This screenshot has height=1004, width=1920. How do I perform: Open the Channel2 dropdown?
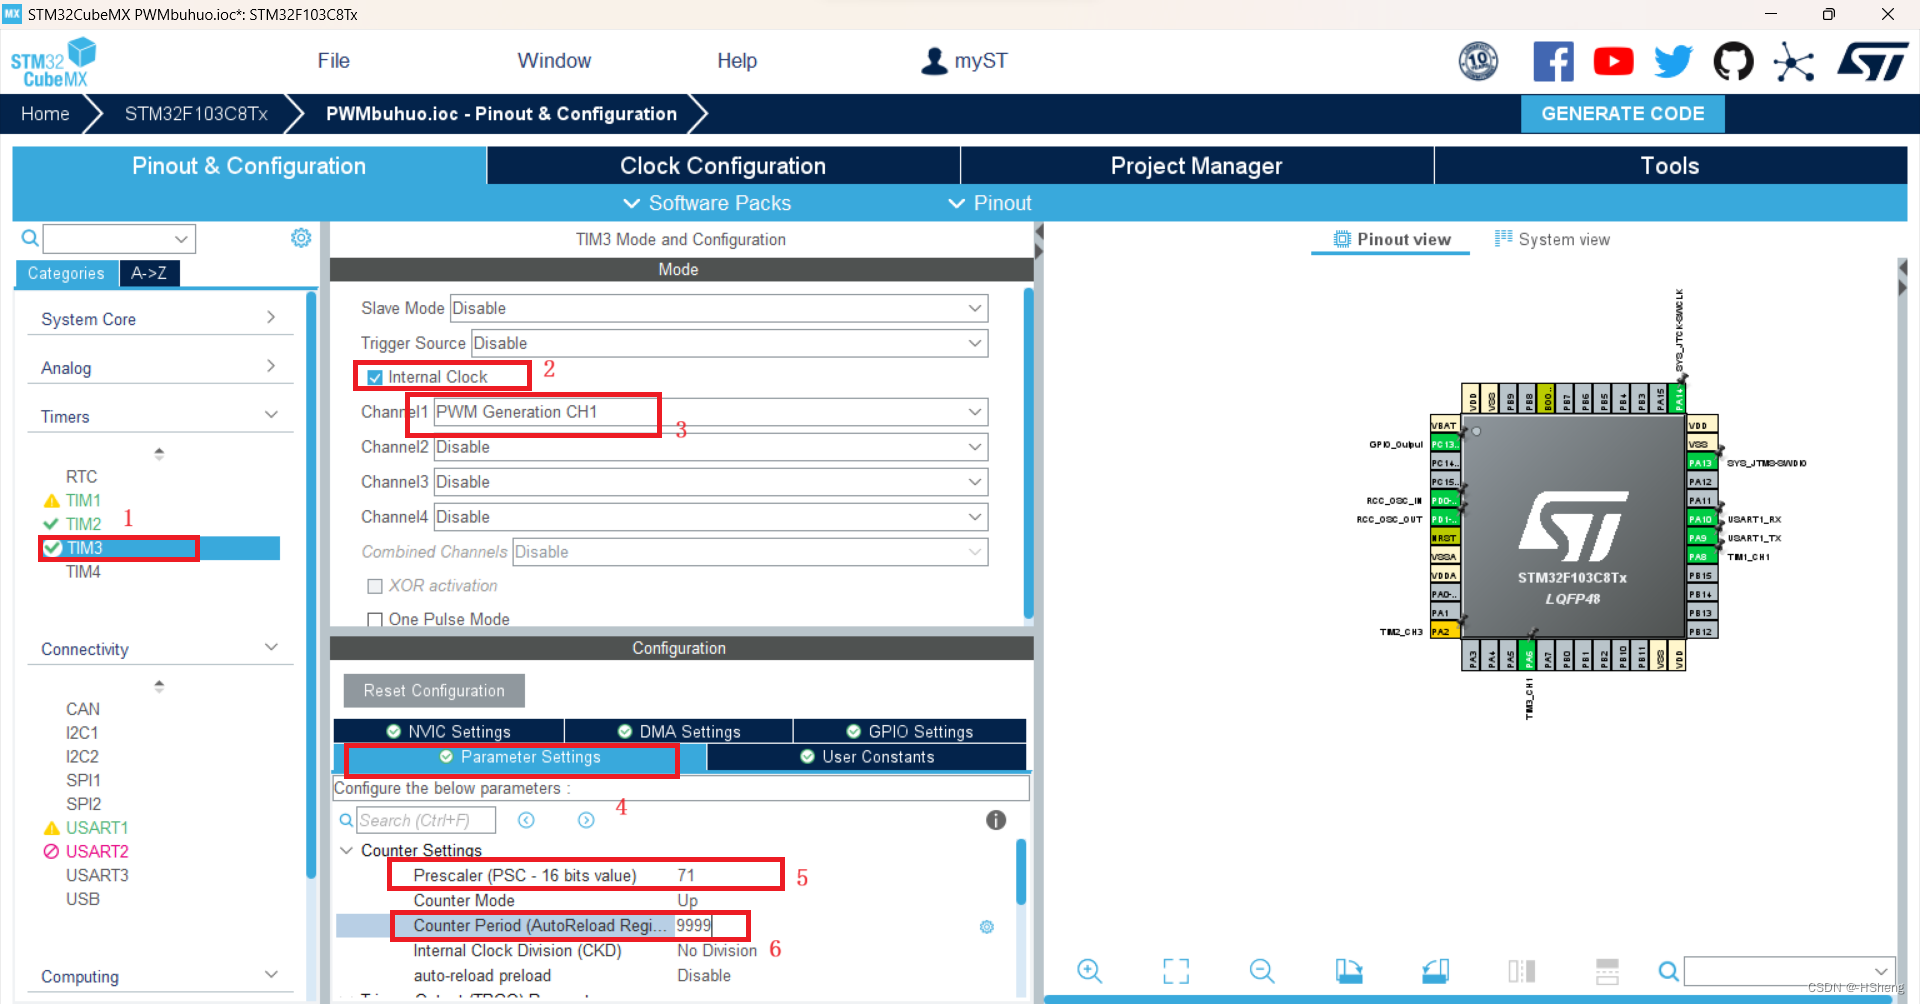tap(710, 447)
